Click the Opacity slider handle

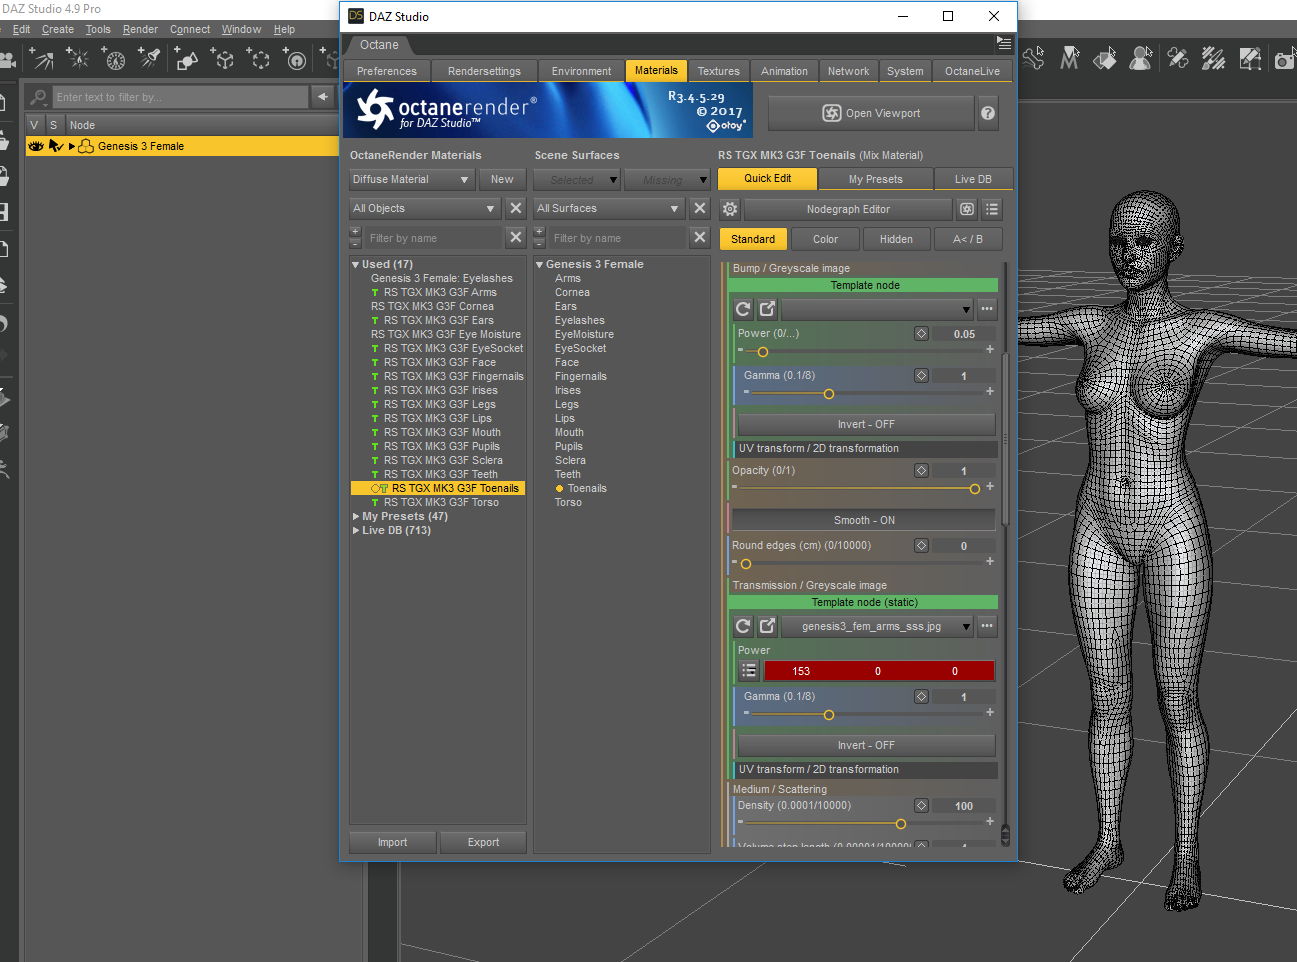pos(975,489)
